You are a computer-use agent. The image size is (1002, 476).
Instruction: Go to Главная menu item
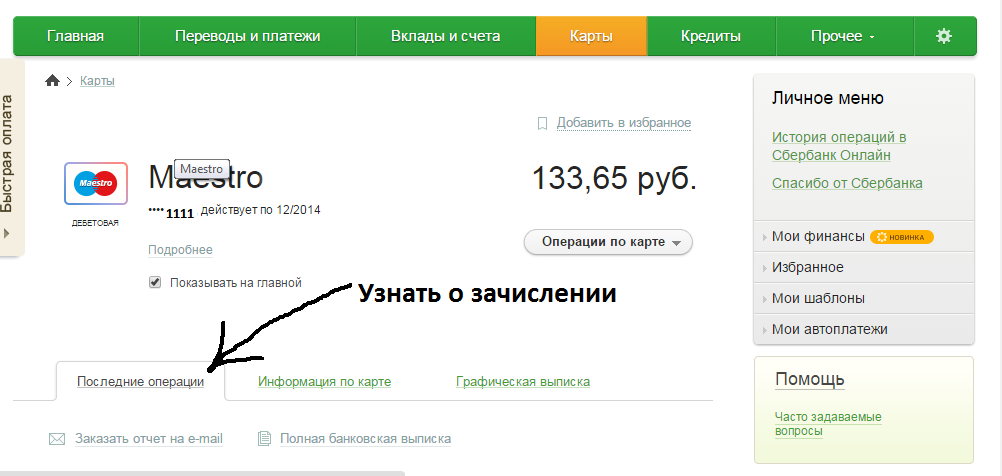(75, 36)
